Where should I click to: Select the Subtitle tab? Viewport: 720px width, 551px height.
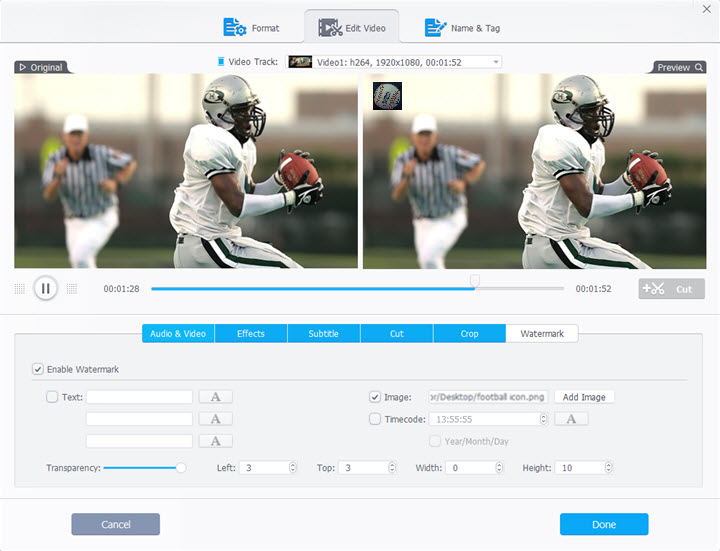(x=324, y=334)
